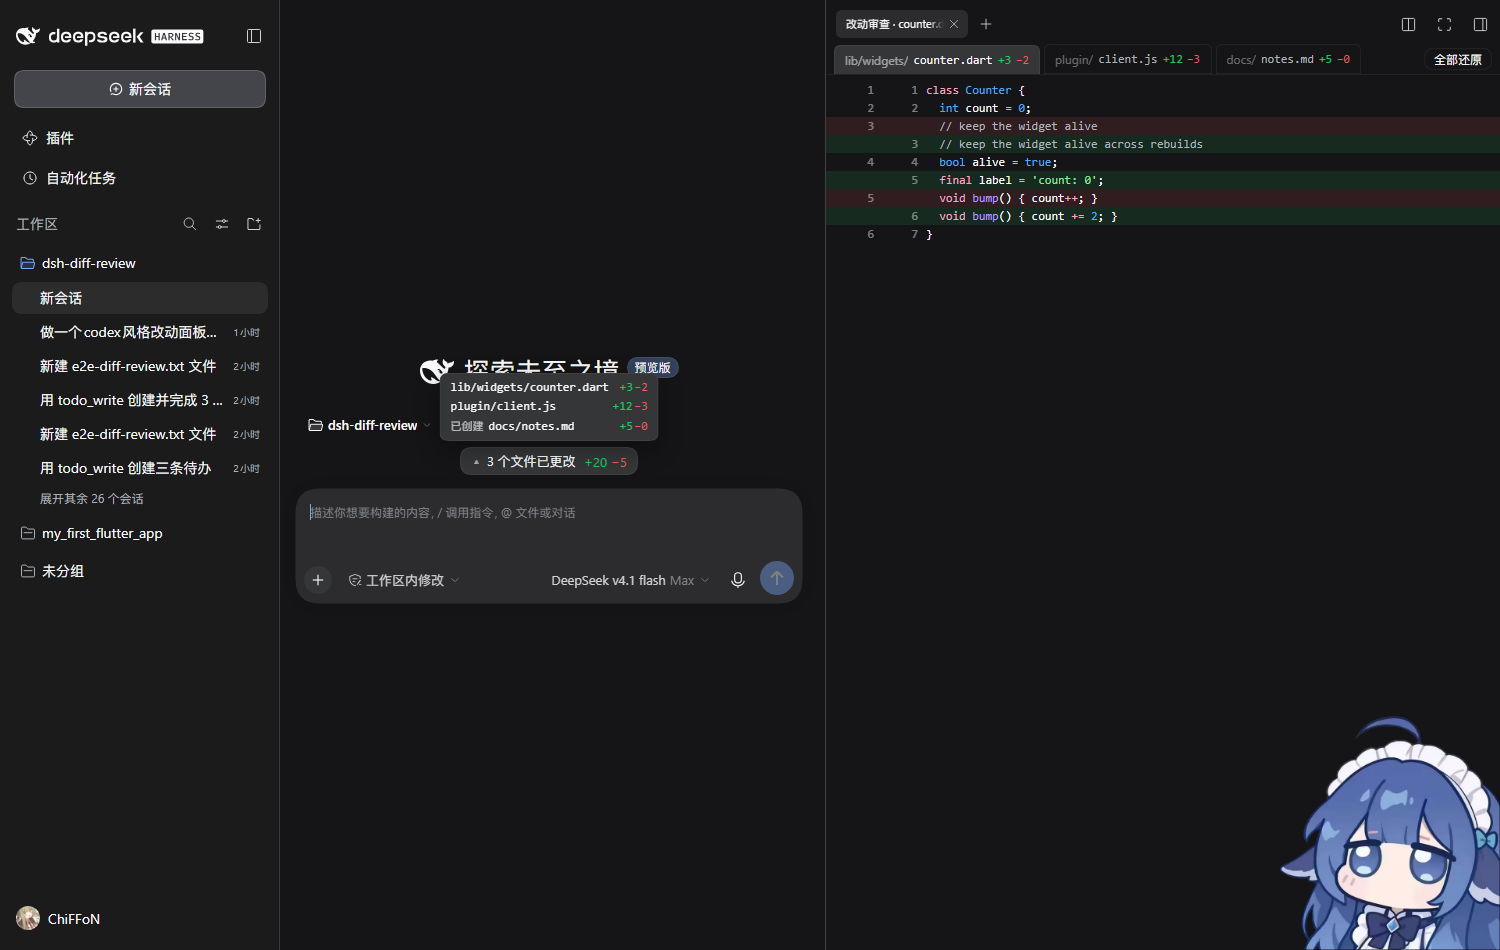The width and height of the screenshot is (1500, 950).
Task: Send message with arrow button
Action: [777, 578]
